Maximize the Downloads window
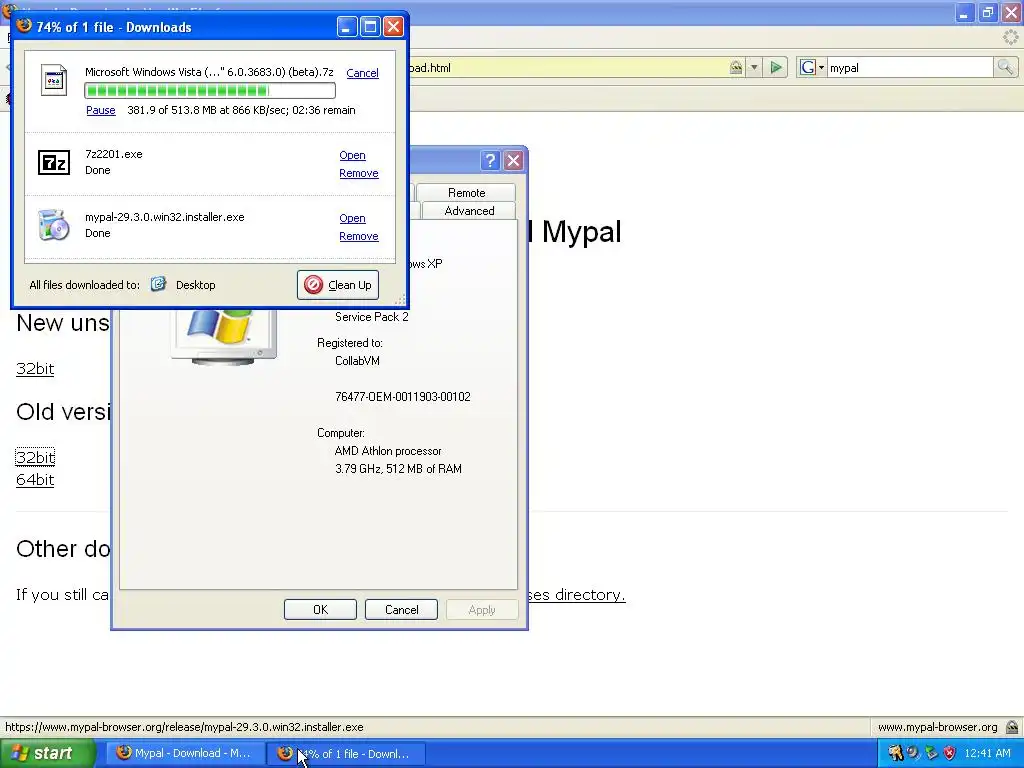Viewport: 1024px width, 768px height. tap(370, 27)
